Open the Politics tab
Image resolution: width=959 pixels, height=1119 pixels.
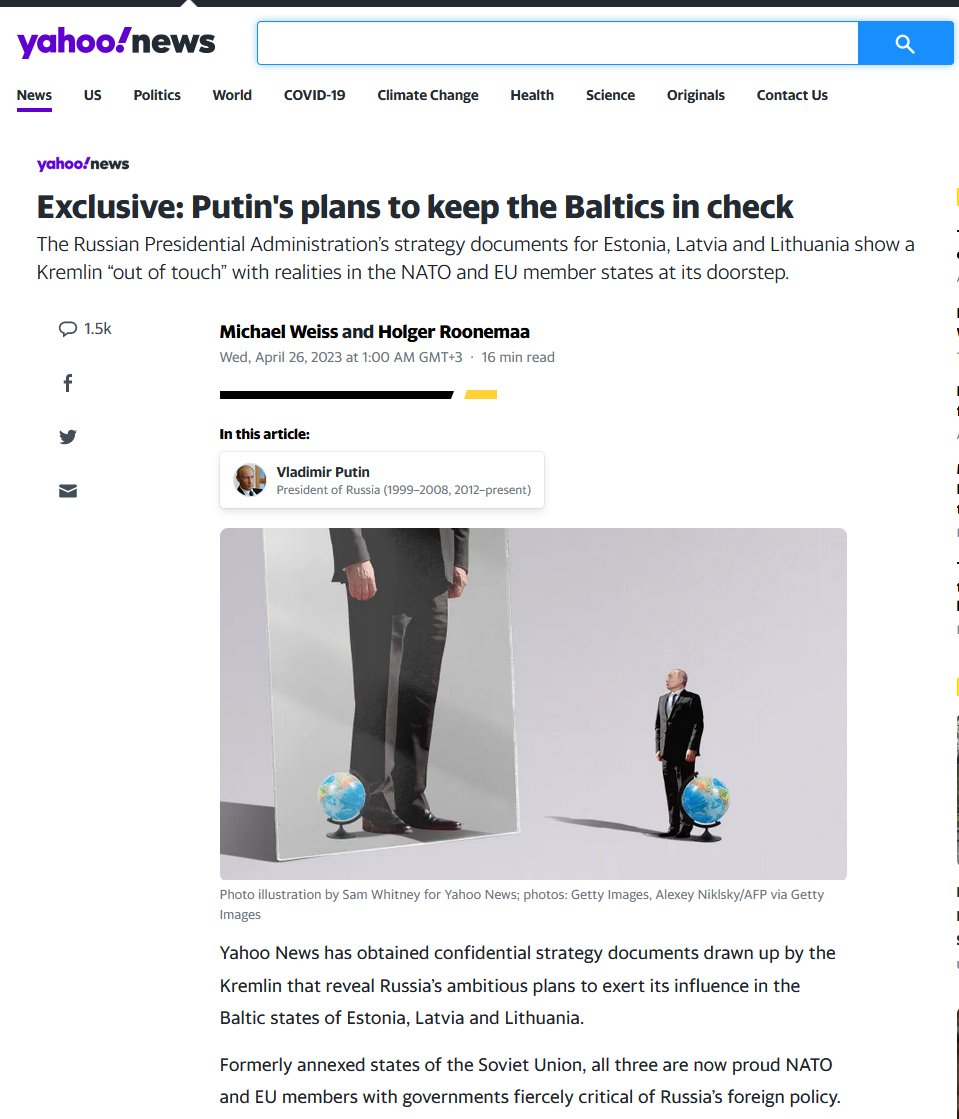tap(157, 95)
